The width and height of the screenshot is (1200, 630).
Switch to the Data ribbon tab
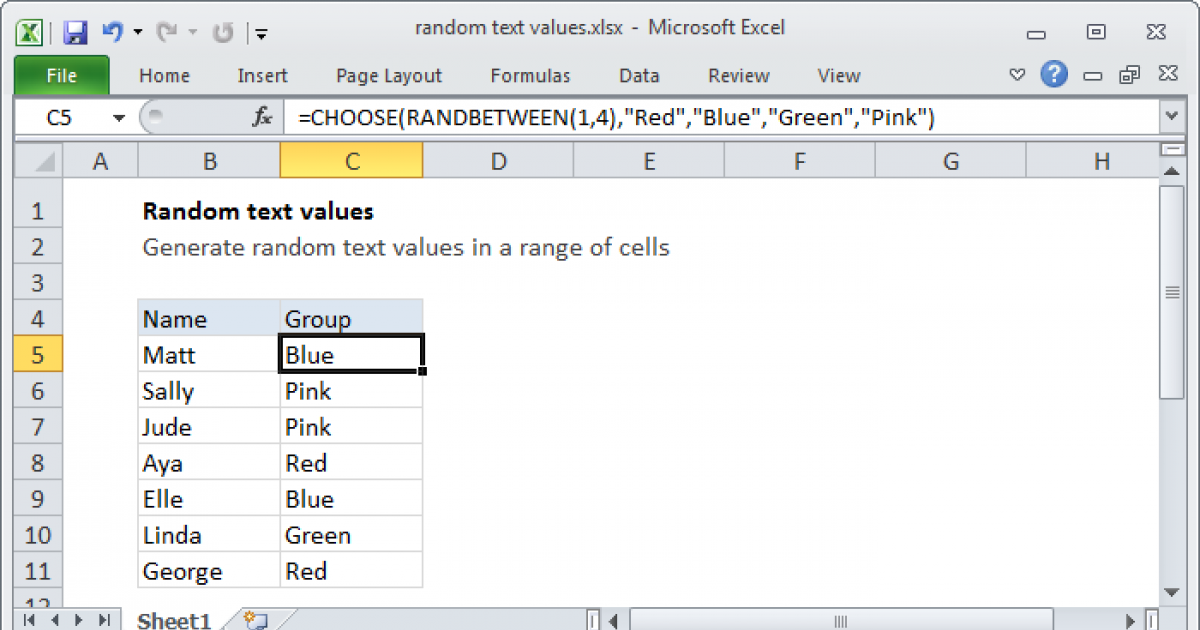point(638,75)
